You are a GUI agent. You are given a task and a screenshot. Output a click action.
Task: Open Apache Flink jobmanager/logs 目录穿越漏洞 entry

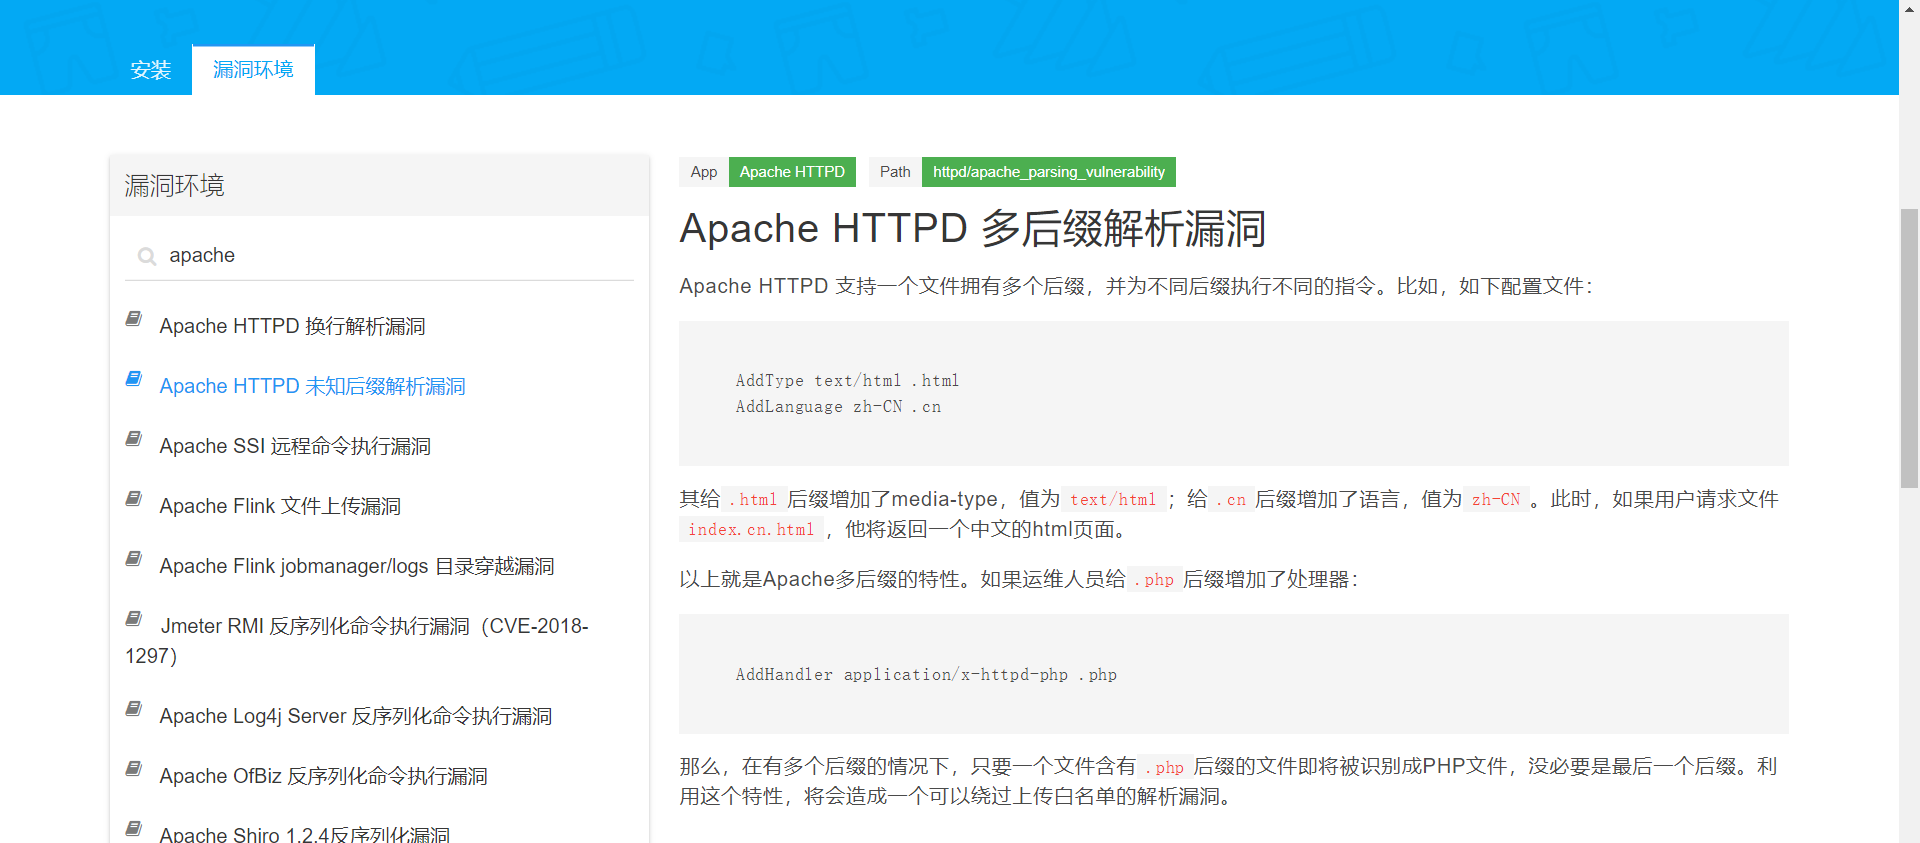pyautogui.click(x=357, y=566)
